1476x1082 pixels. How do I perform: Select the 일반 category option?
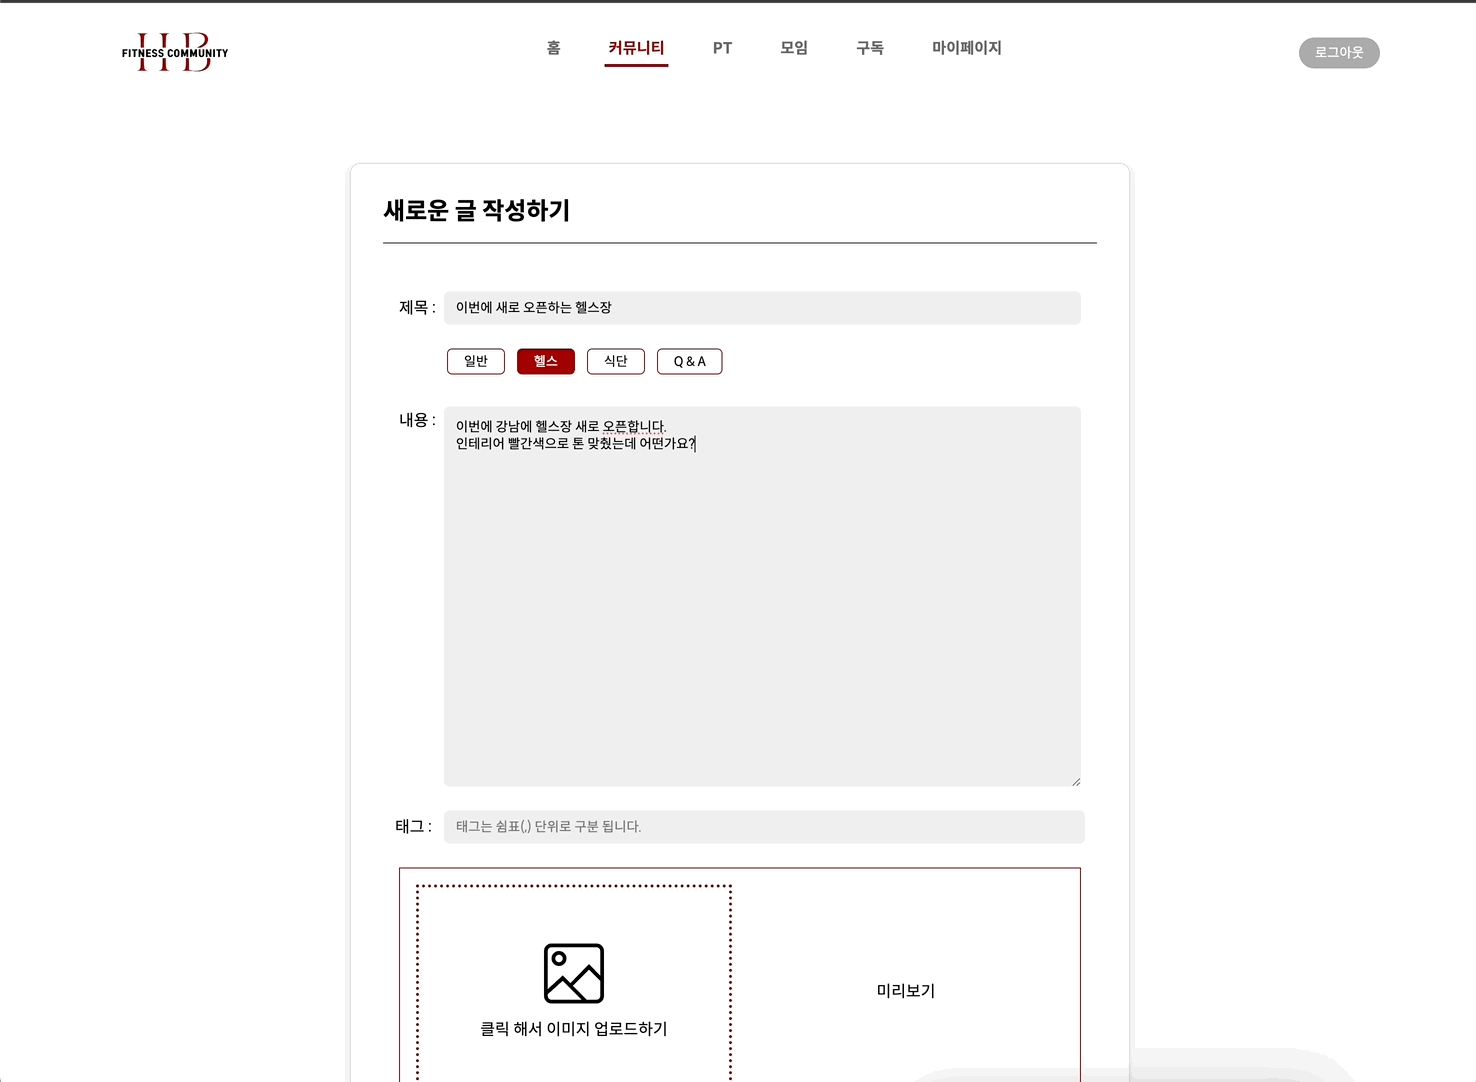tap(476, 361)
